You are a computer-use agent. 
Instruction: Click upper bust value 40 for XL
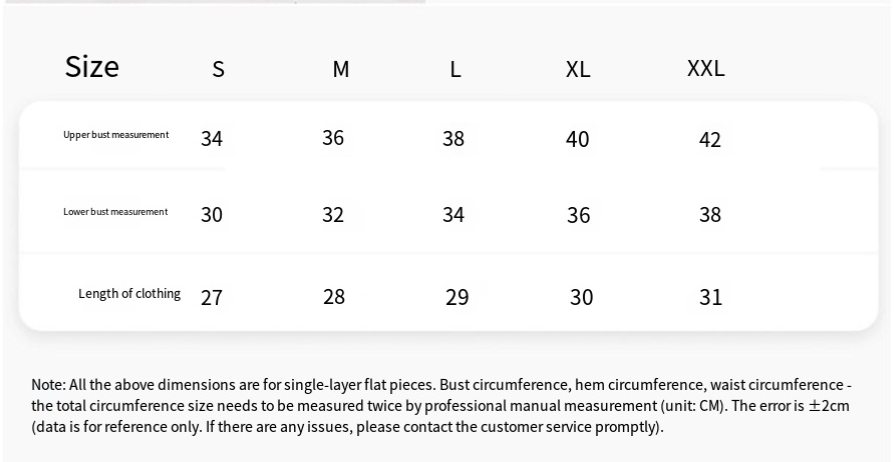point(577,139)
